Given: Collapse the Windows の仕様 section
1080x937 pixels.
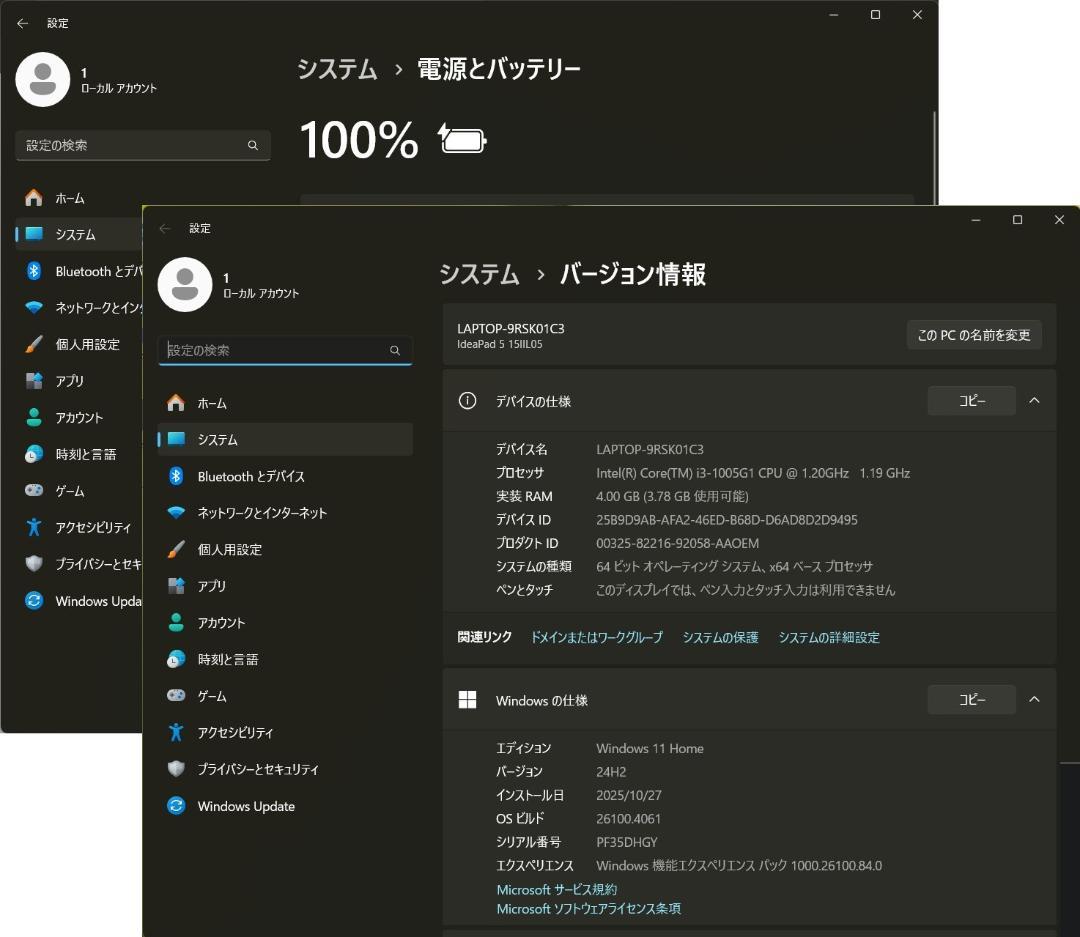Looking at the screenshot, I should (1034, 699).
